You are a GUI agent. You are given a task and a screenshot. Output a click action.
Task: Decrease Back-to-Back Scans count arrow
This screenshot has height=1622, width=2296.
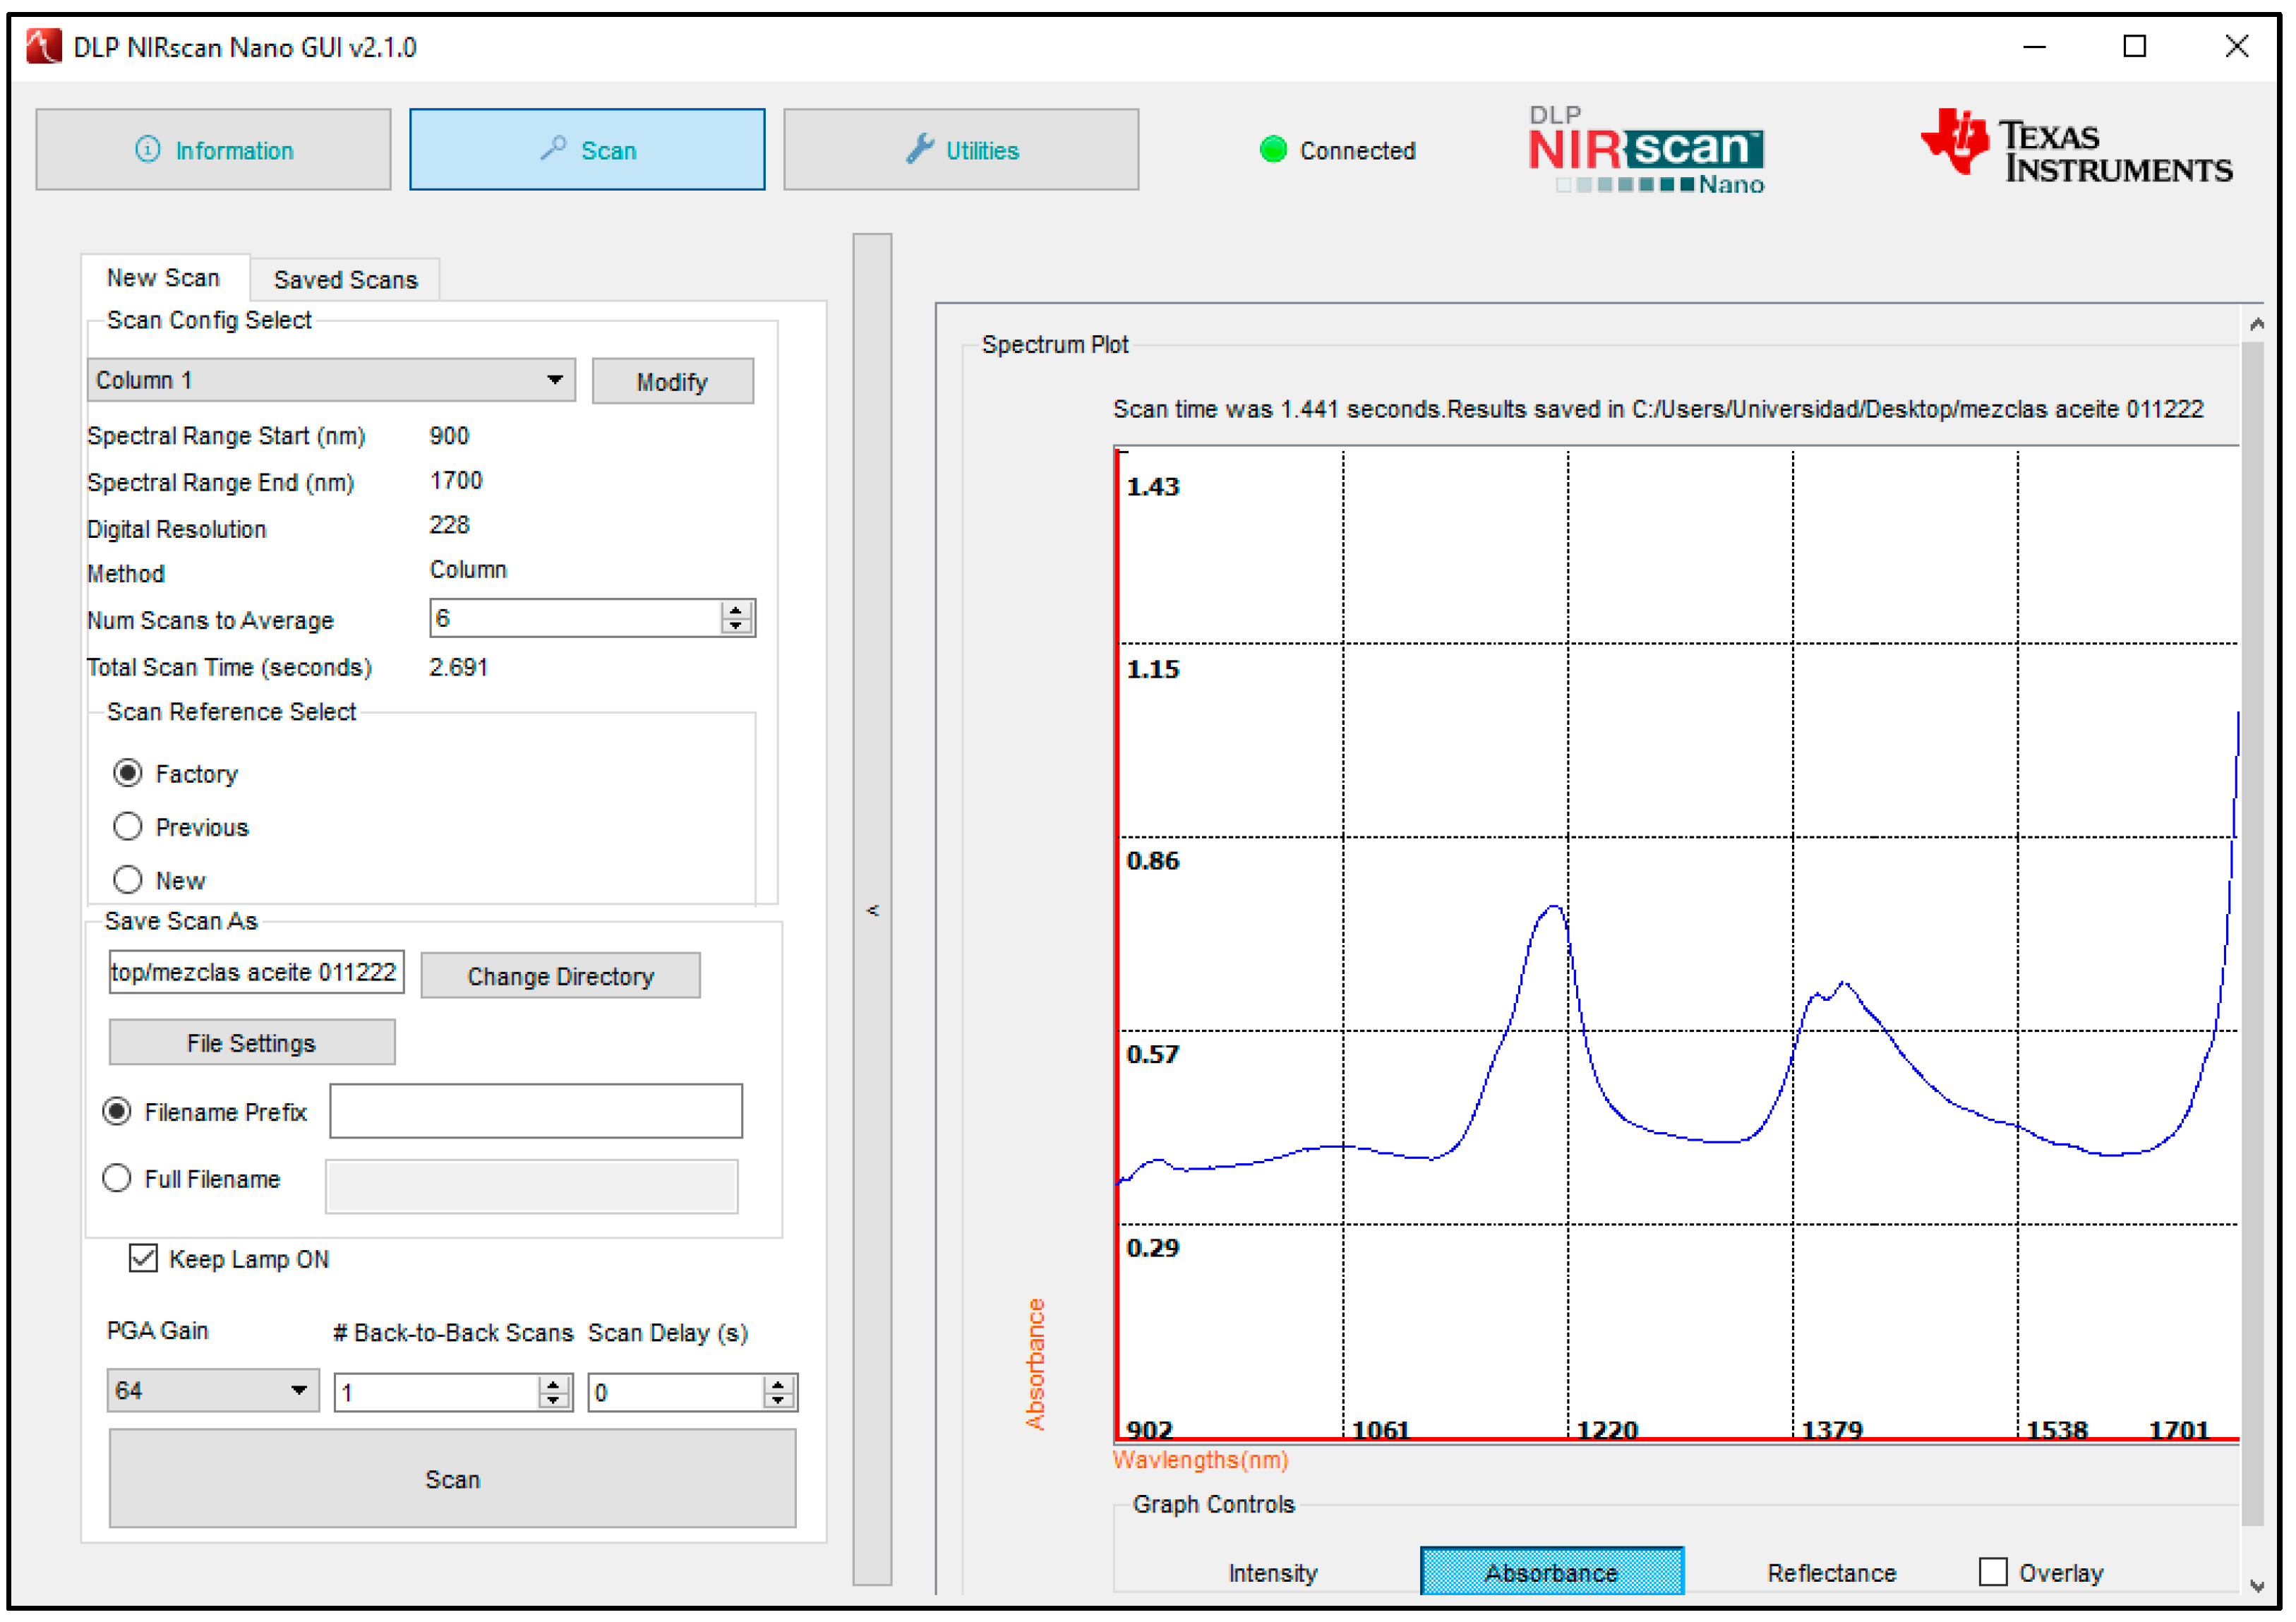tap(553, 1400)
